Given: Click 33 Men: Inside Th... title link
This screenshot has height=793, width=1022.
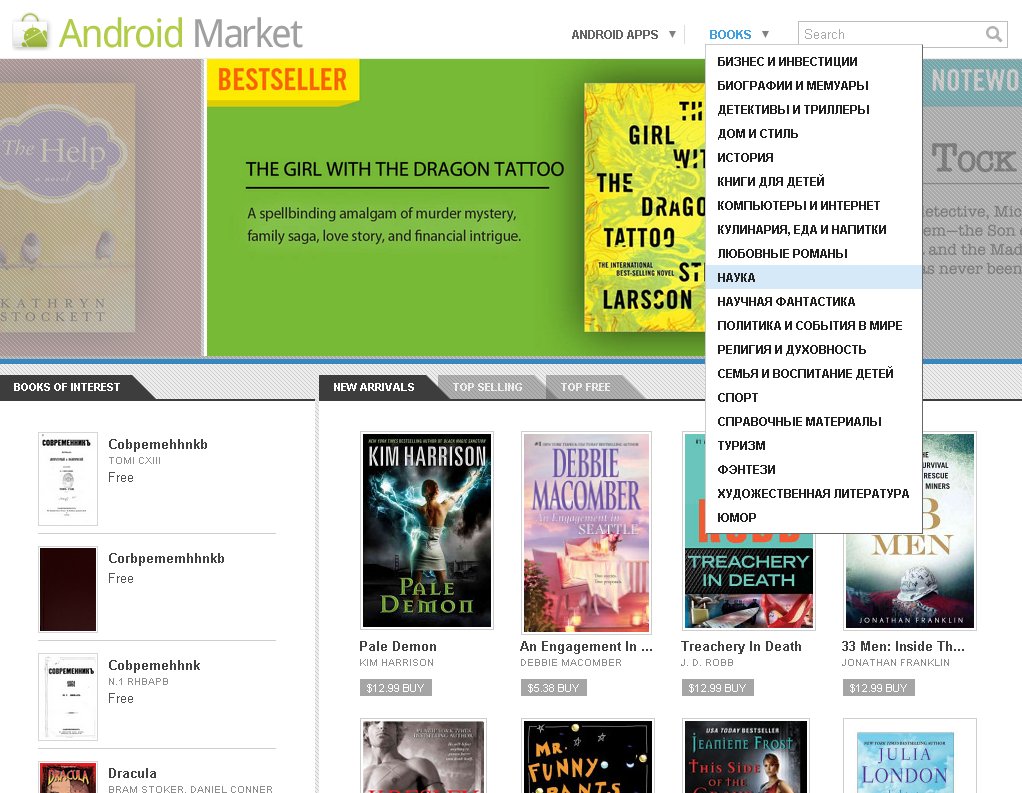Looking at the screenshot, I should [903, 646].
